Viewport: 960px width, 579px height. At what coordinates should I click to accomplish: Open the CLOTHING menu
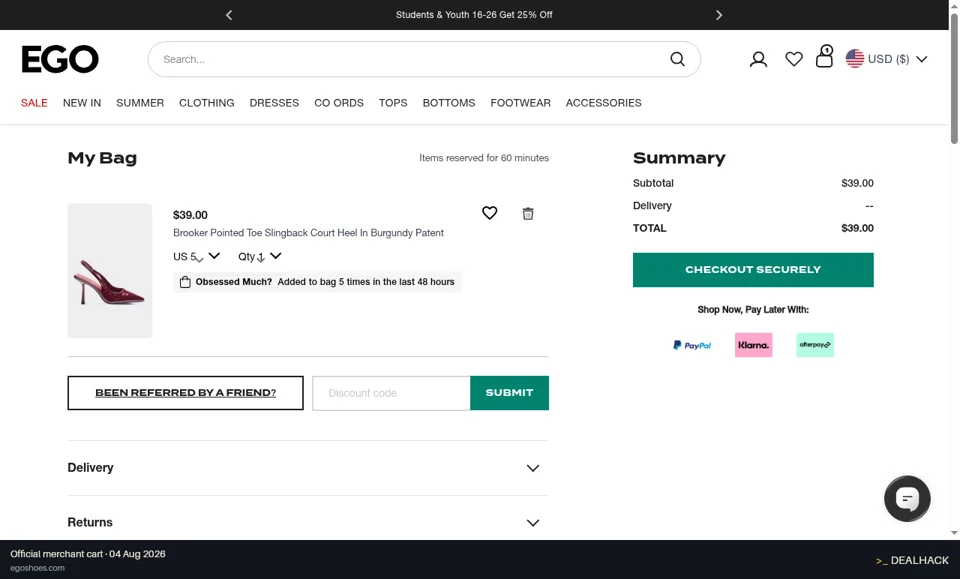206,103
